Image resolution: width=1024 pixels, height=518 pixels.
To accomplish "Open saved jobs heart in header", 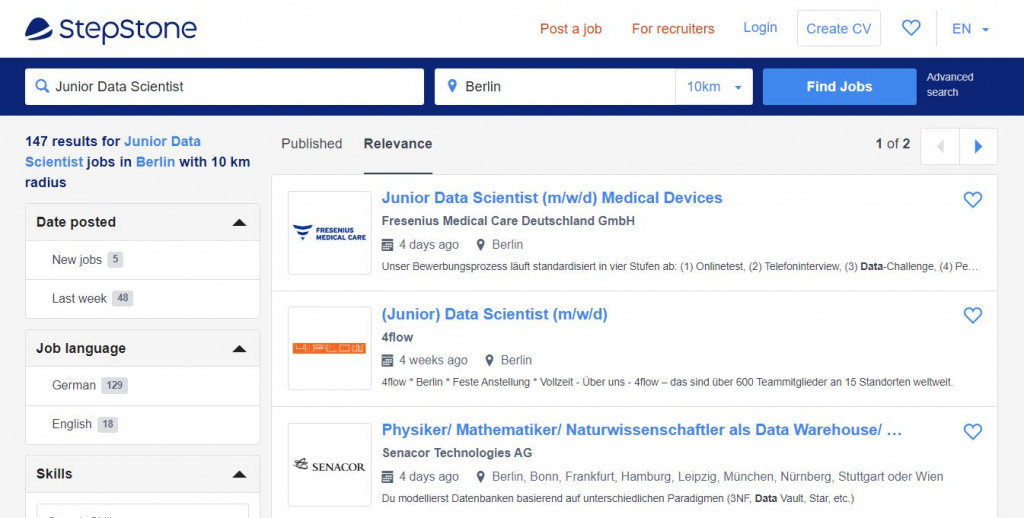I will click(x=911, y=28).
